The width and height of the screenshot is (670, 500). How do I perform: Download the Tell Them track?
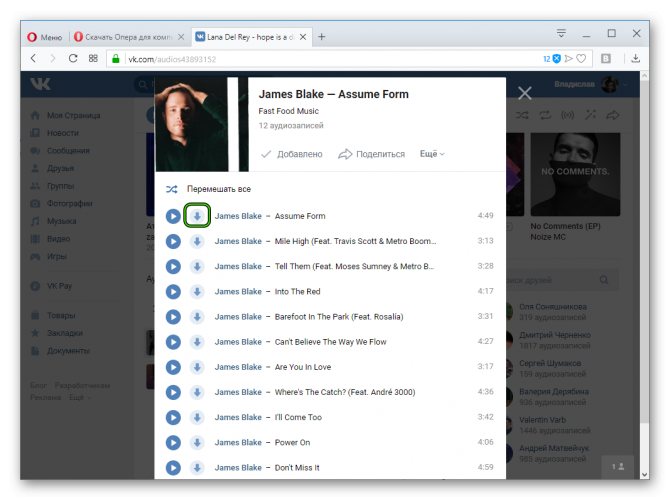click(x=197, y=267)
